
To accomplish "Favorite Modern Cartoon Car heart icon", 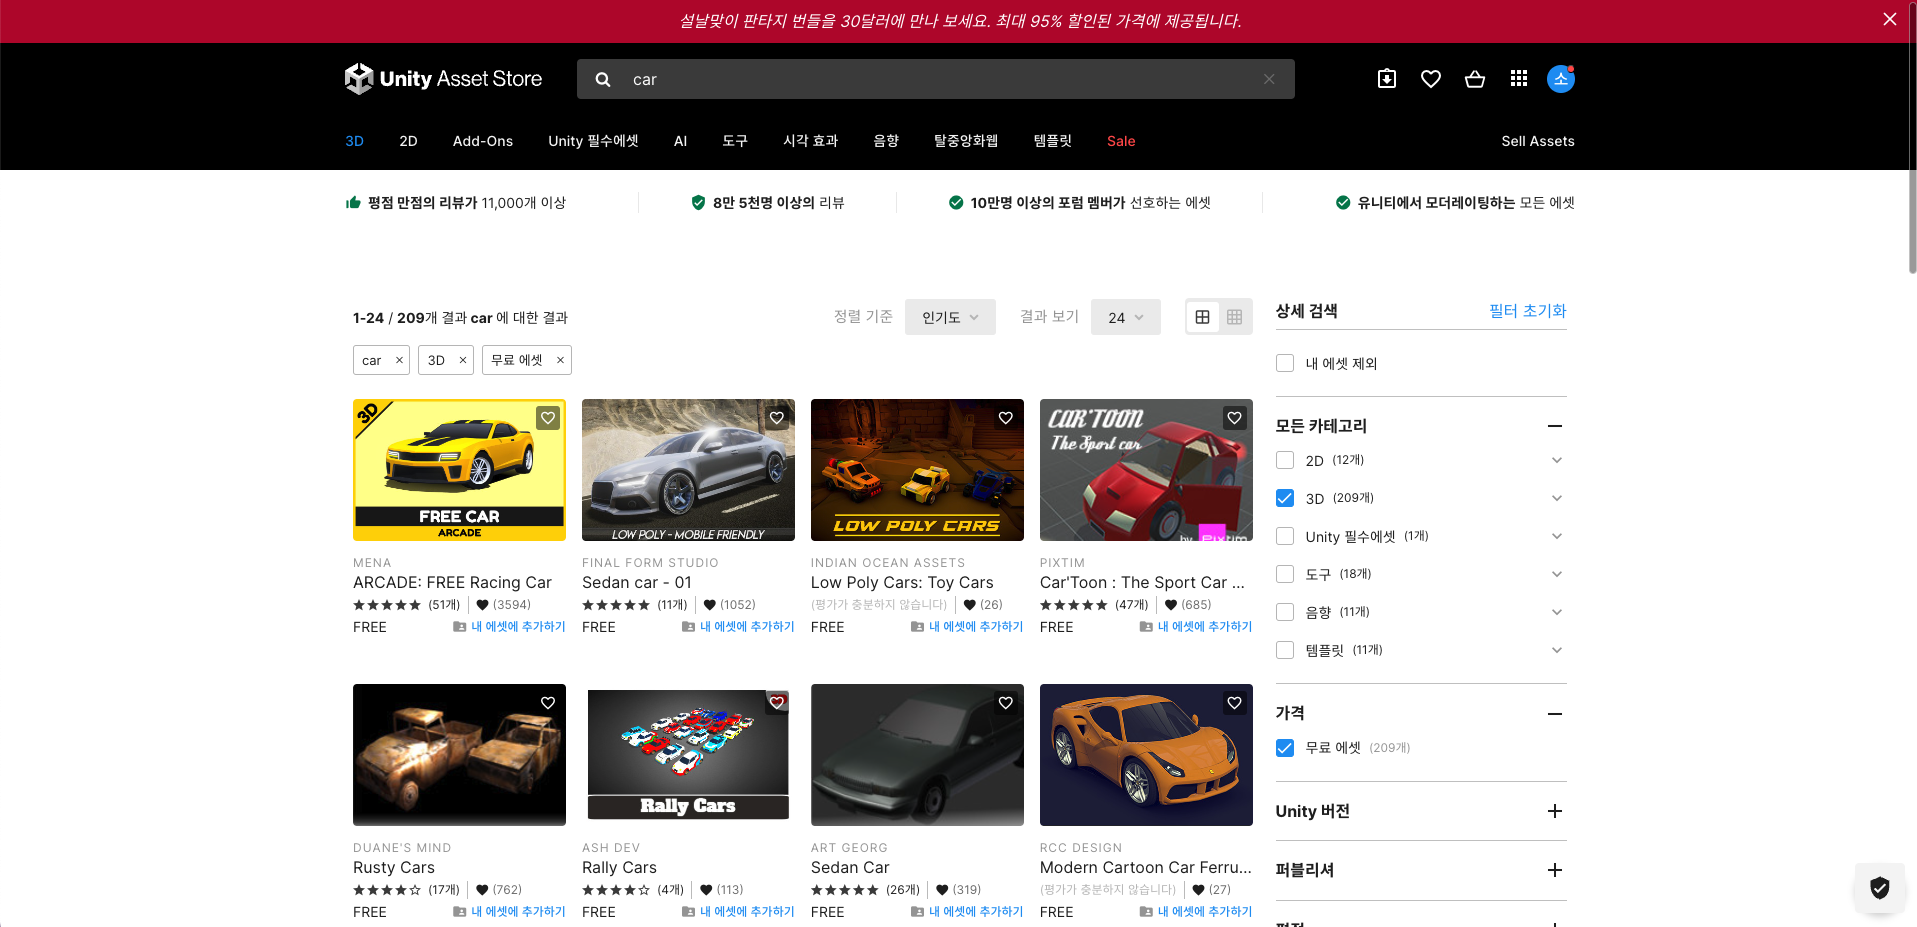I will point(1235,703).
